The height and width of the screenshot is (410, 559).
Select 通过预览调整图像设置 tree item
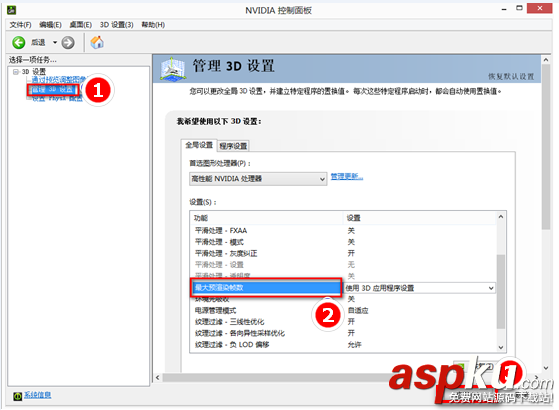(59, 79)
